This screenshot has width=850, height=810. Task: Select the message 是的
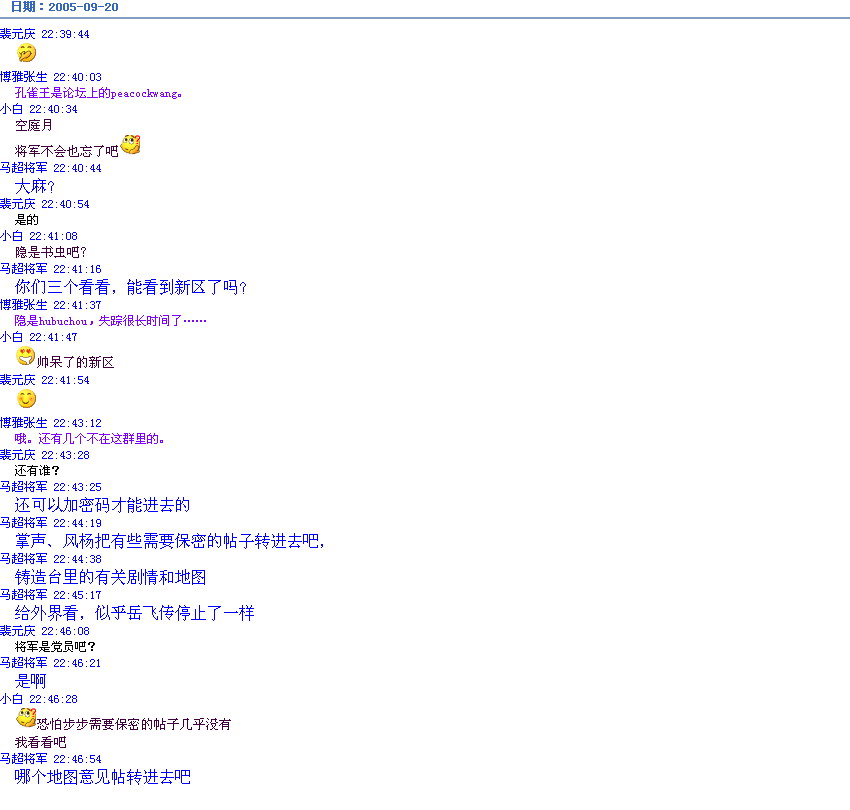click(x=27, y=220)
